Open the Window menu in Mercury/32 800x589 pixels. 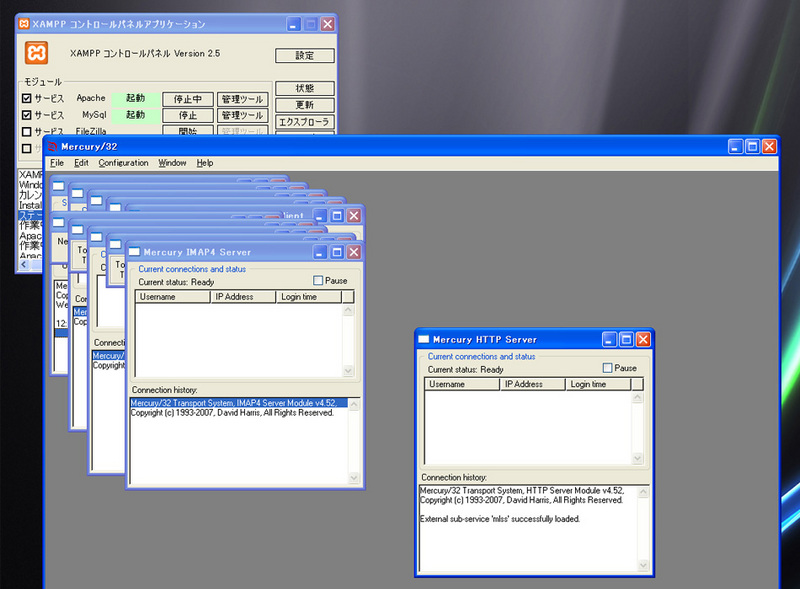coord(172,163)
